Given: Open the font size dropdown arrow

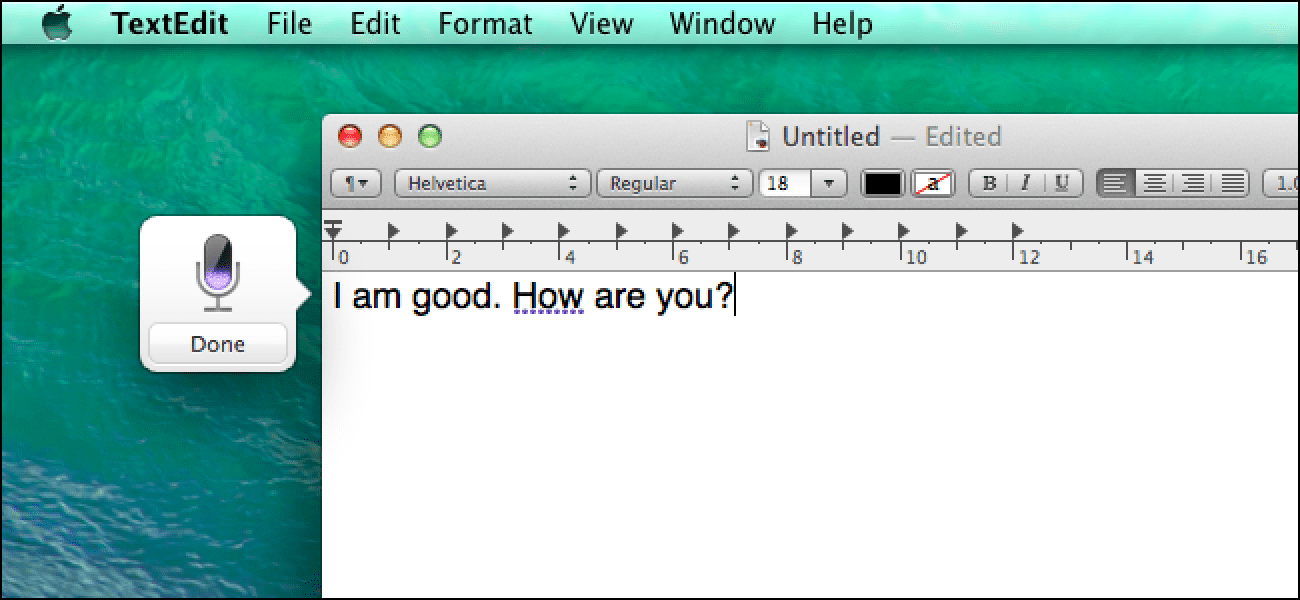Looking at the screenshot, I should pos(829,184).
